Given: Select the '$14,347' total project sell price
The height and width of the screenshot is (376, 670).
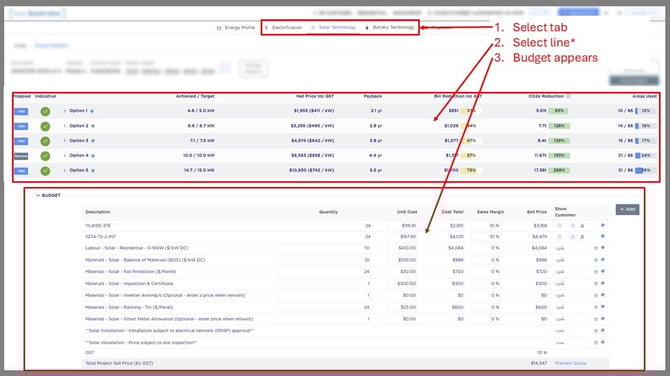Looking at the screenshot, I should tap(539, 363).
